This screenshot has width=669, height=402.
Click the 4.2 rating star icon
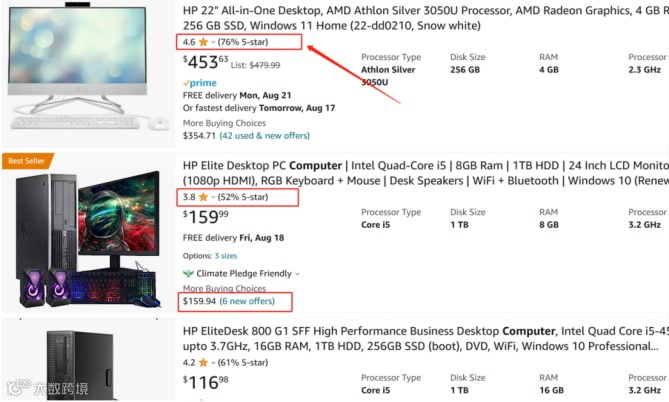coord(203,362)
